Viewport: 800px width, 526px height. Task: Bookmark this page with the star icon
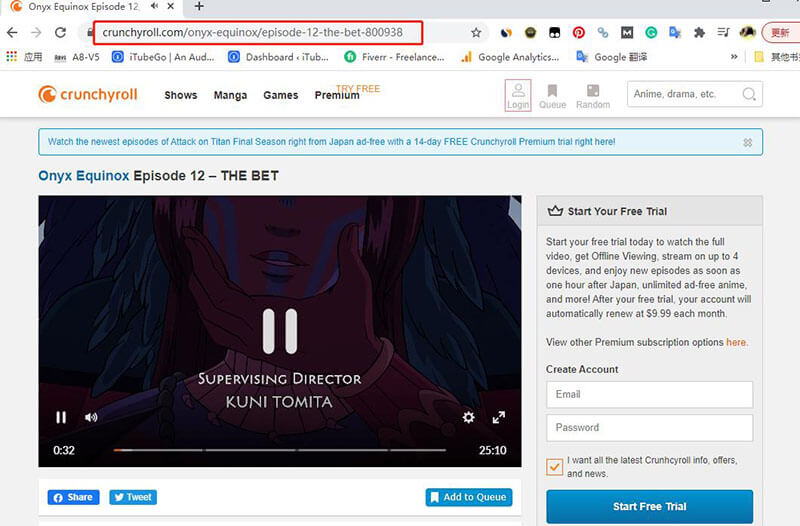[476, 33]
